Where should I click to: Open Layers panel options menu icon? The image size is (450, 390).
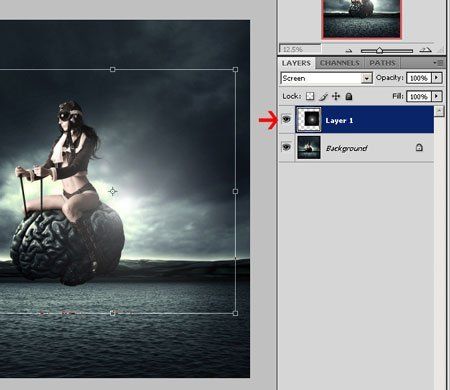(439, 62)
